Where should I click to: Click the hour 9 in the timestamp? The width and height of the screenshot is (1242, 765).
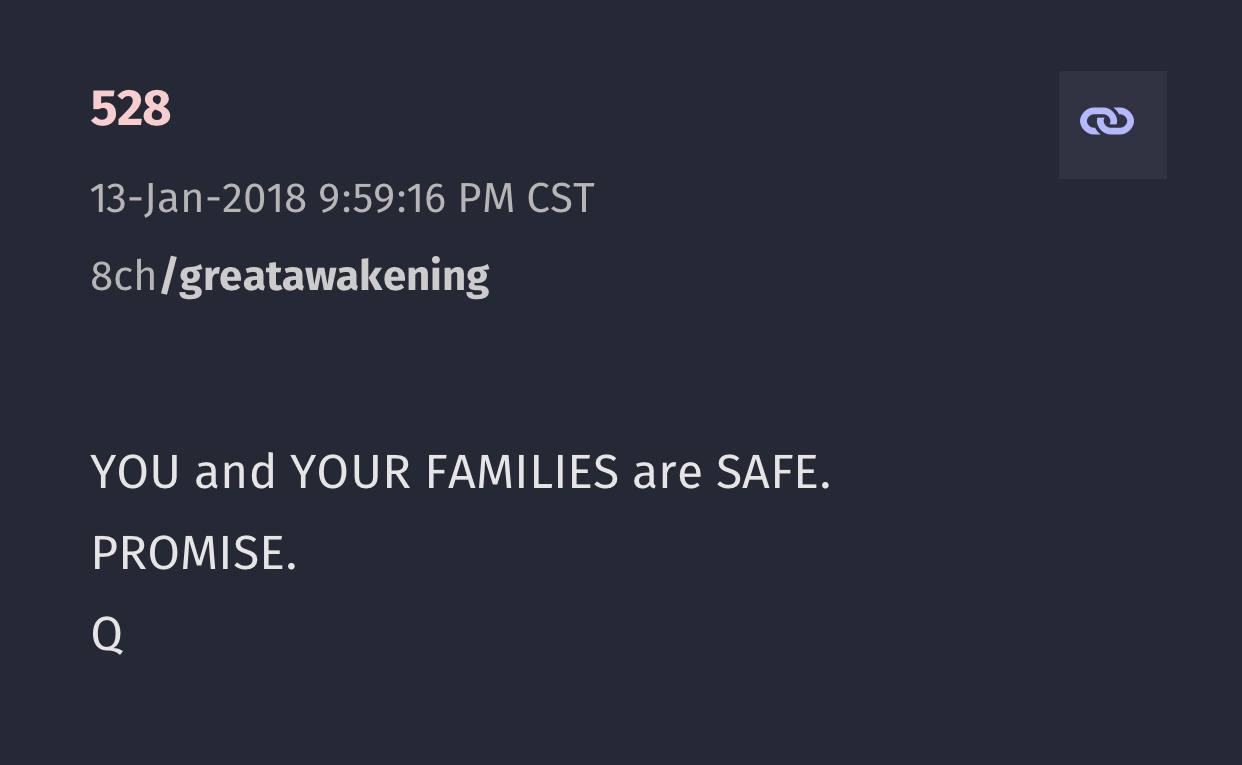pyautogui.click(x=329, y=199)
